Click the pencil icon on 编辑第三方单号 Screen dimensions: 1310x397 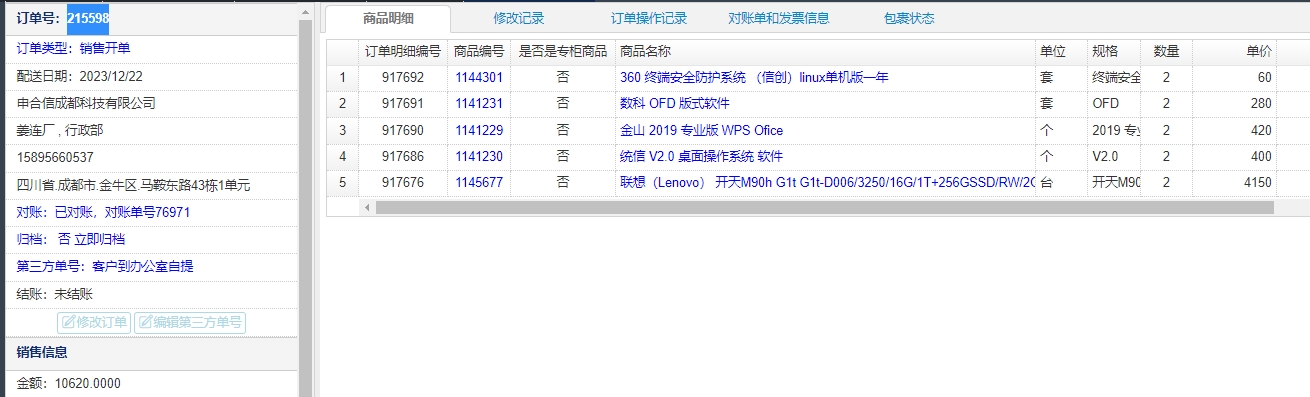click(146, 322)
